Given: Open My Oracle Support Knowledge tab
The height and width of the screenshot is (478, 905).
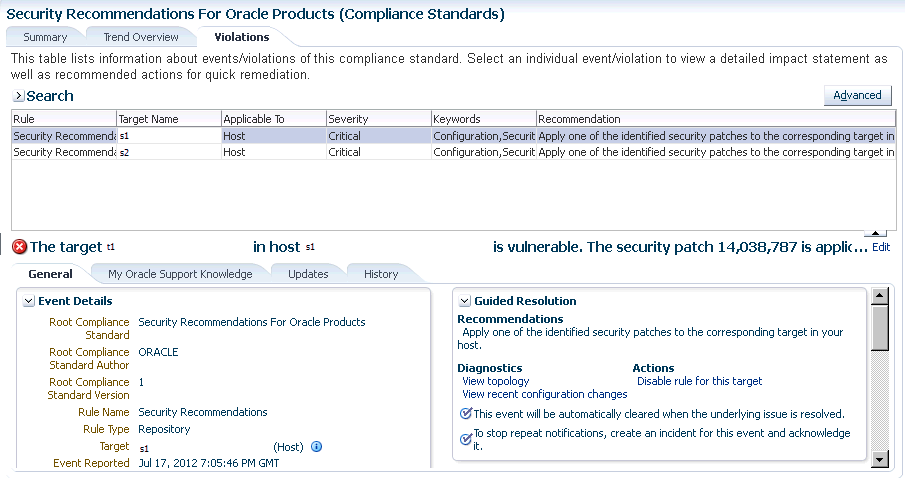Looking at the screenshot, I should pos(180,274).
